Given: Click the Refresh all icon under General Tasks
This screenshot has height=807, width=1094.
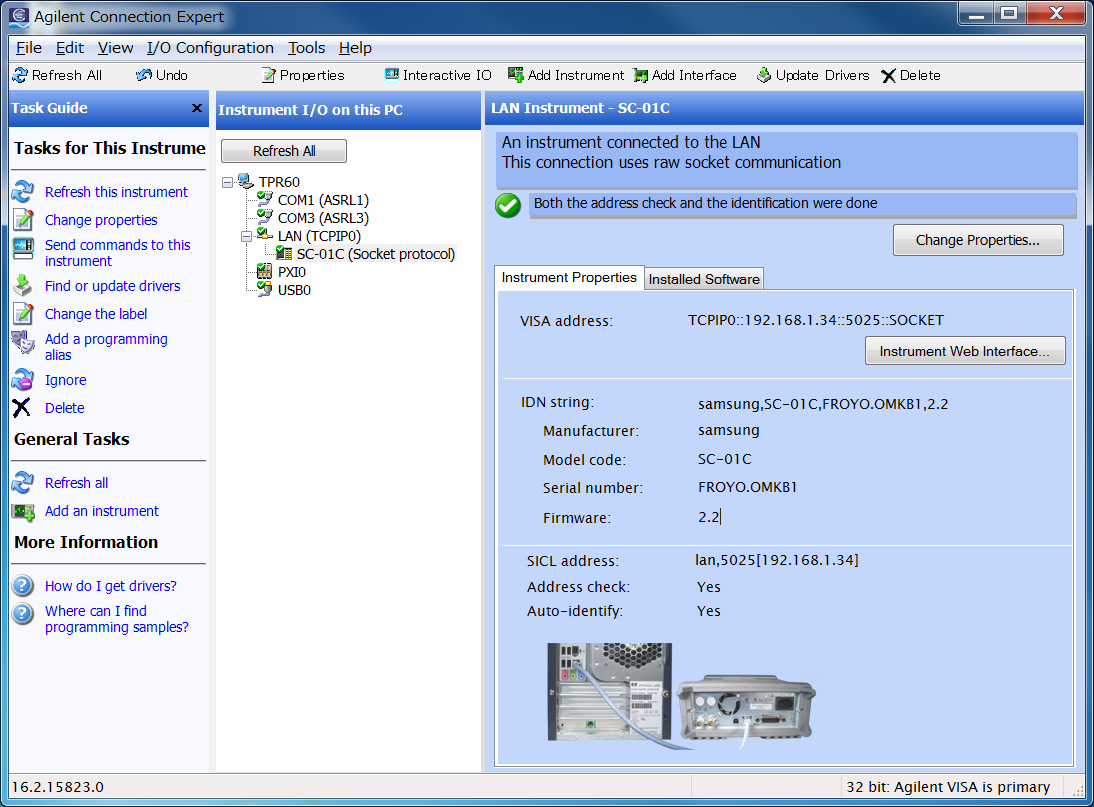Looking at the screenshot, I should tap(23, 483).
